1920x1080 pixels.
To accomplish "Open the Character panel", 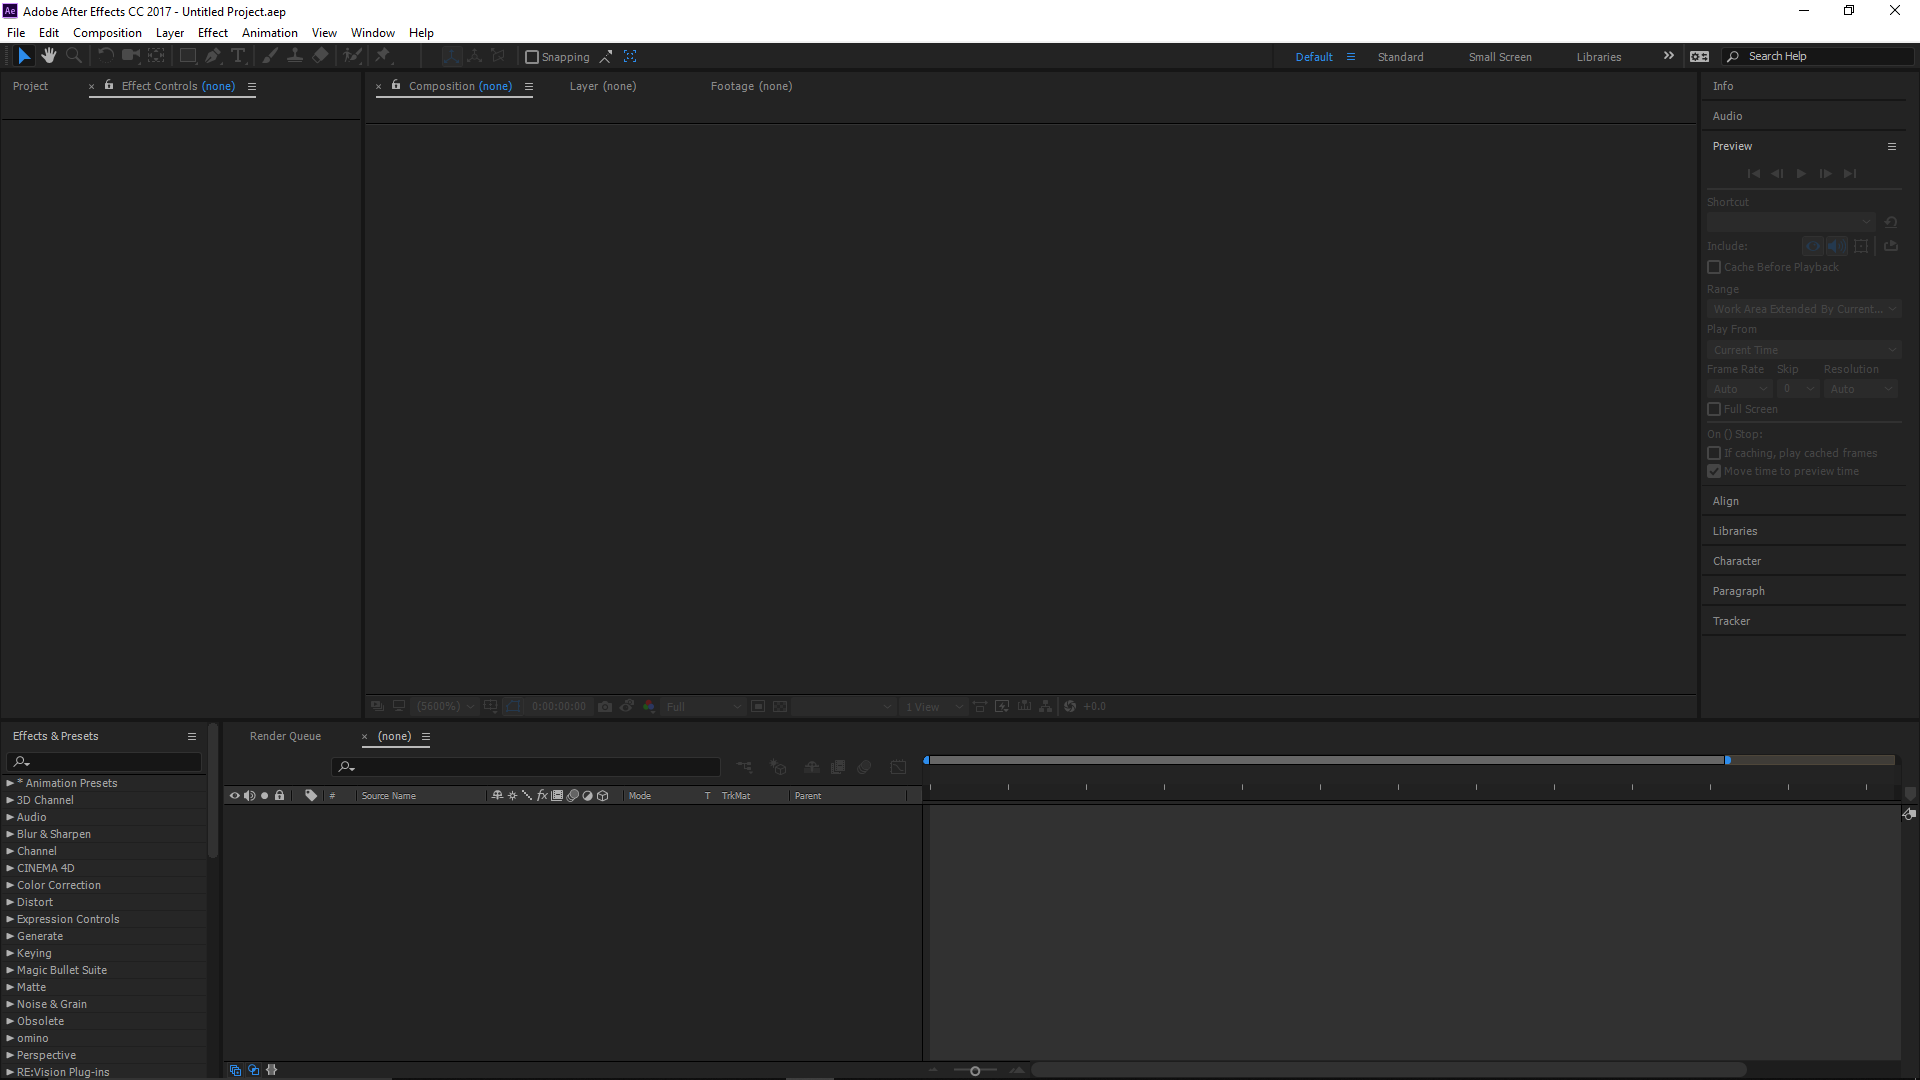I will click(x=1736, y=561).
